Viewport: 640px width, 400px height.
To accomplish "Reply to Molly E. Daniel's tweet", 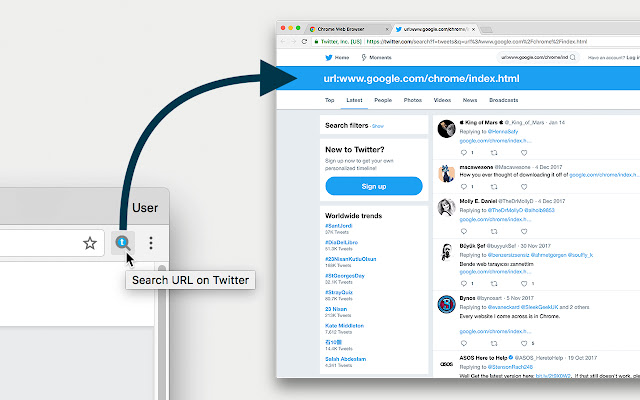I will click(x=464, y=231).
